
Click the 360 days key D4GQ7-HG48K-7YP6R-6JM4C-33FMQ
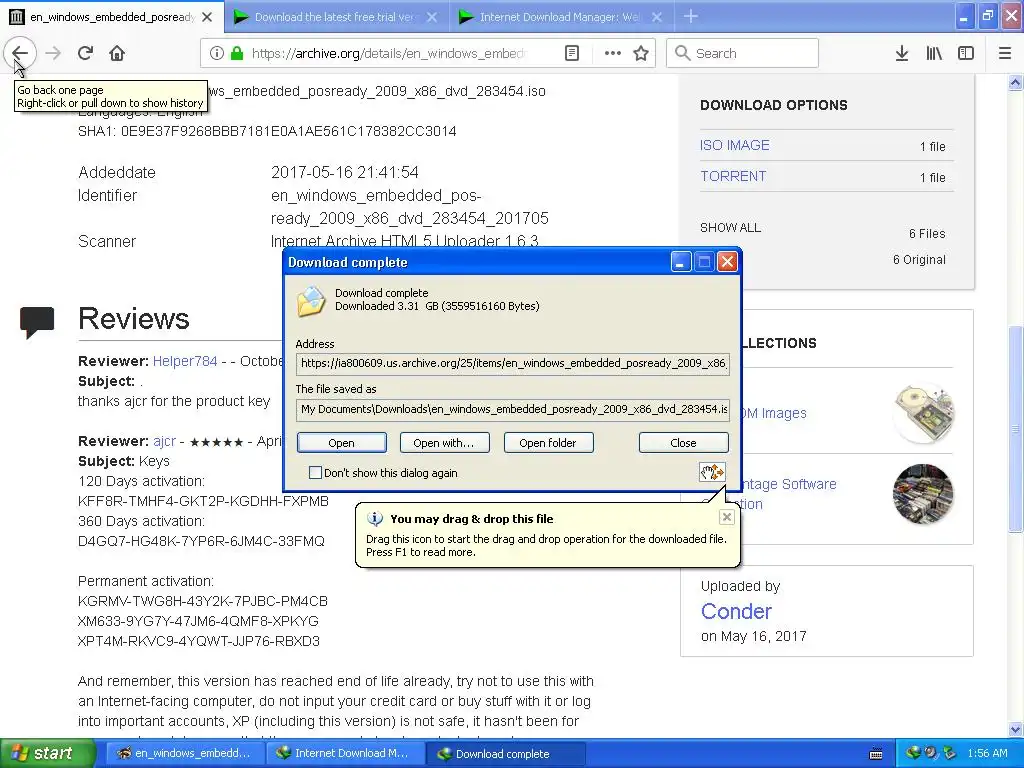pyautogui.click(x=201, y=541)
